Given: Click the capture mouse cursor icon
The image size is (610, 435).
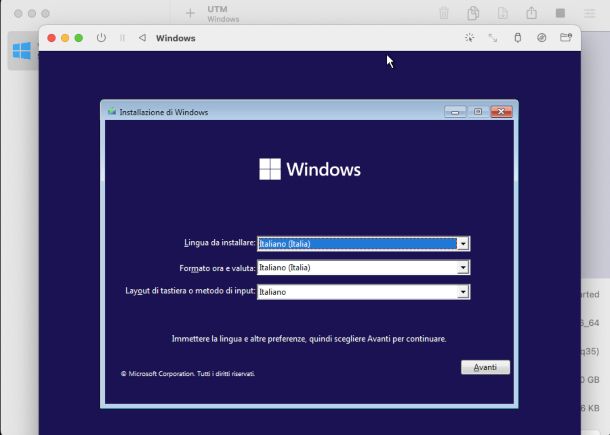Looking at the screenshot, I should (x=469, y=38).
